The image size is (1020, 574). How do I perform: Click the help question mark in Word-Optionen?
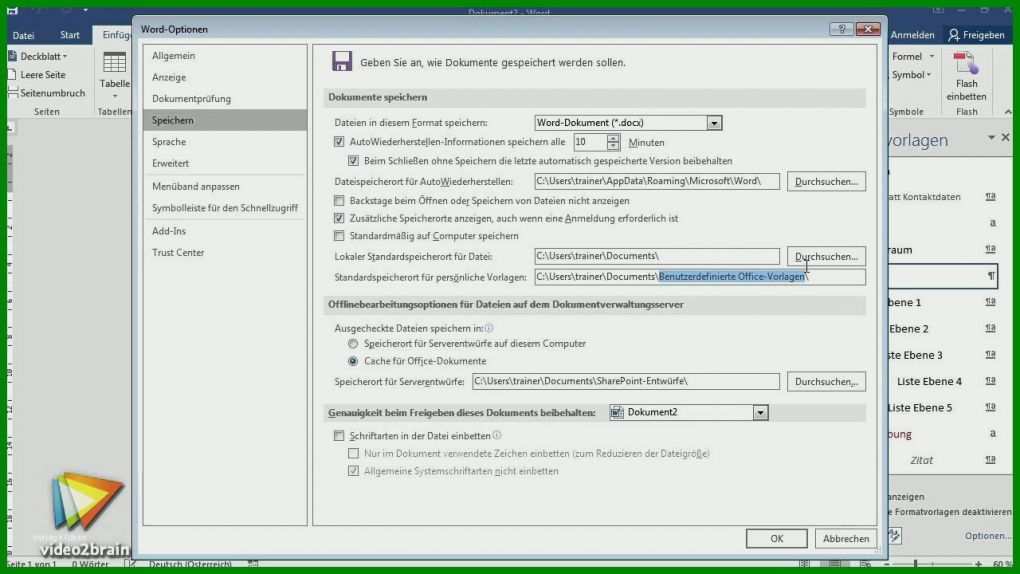(x=842, y=29)
